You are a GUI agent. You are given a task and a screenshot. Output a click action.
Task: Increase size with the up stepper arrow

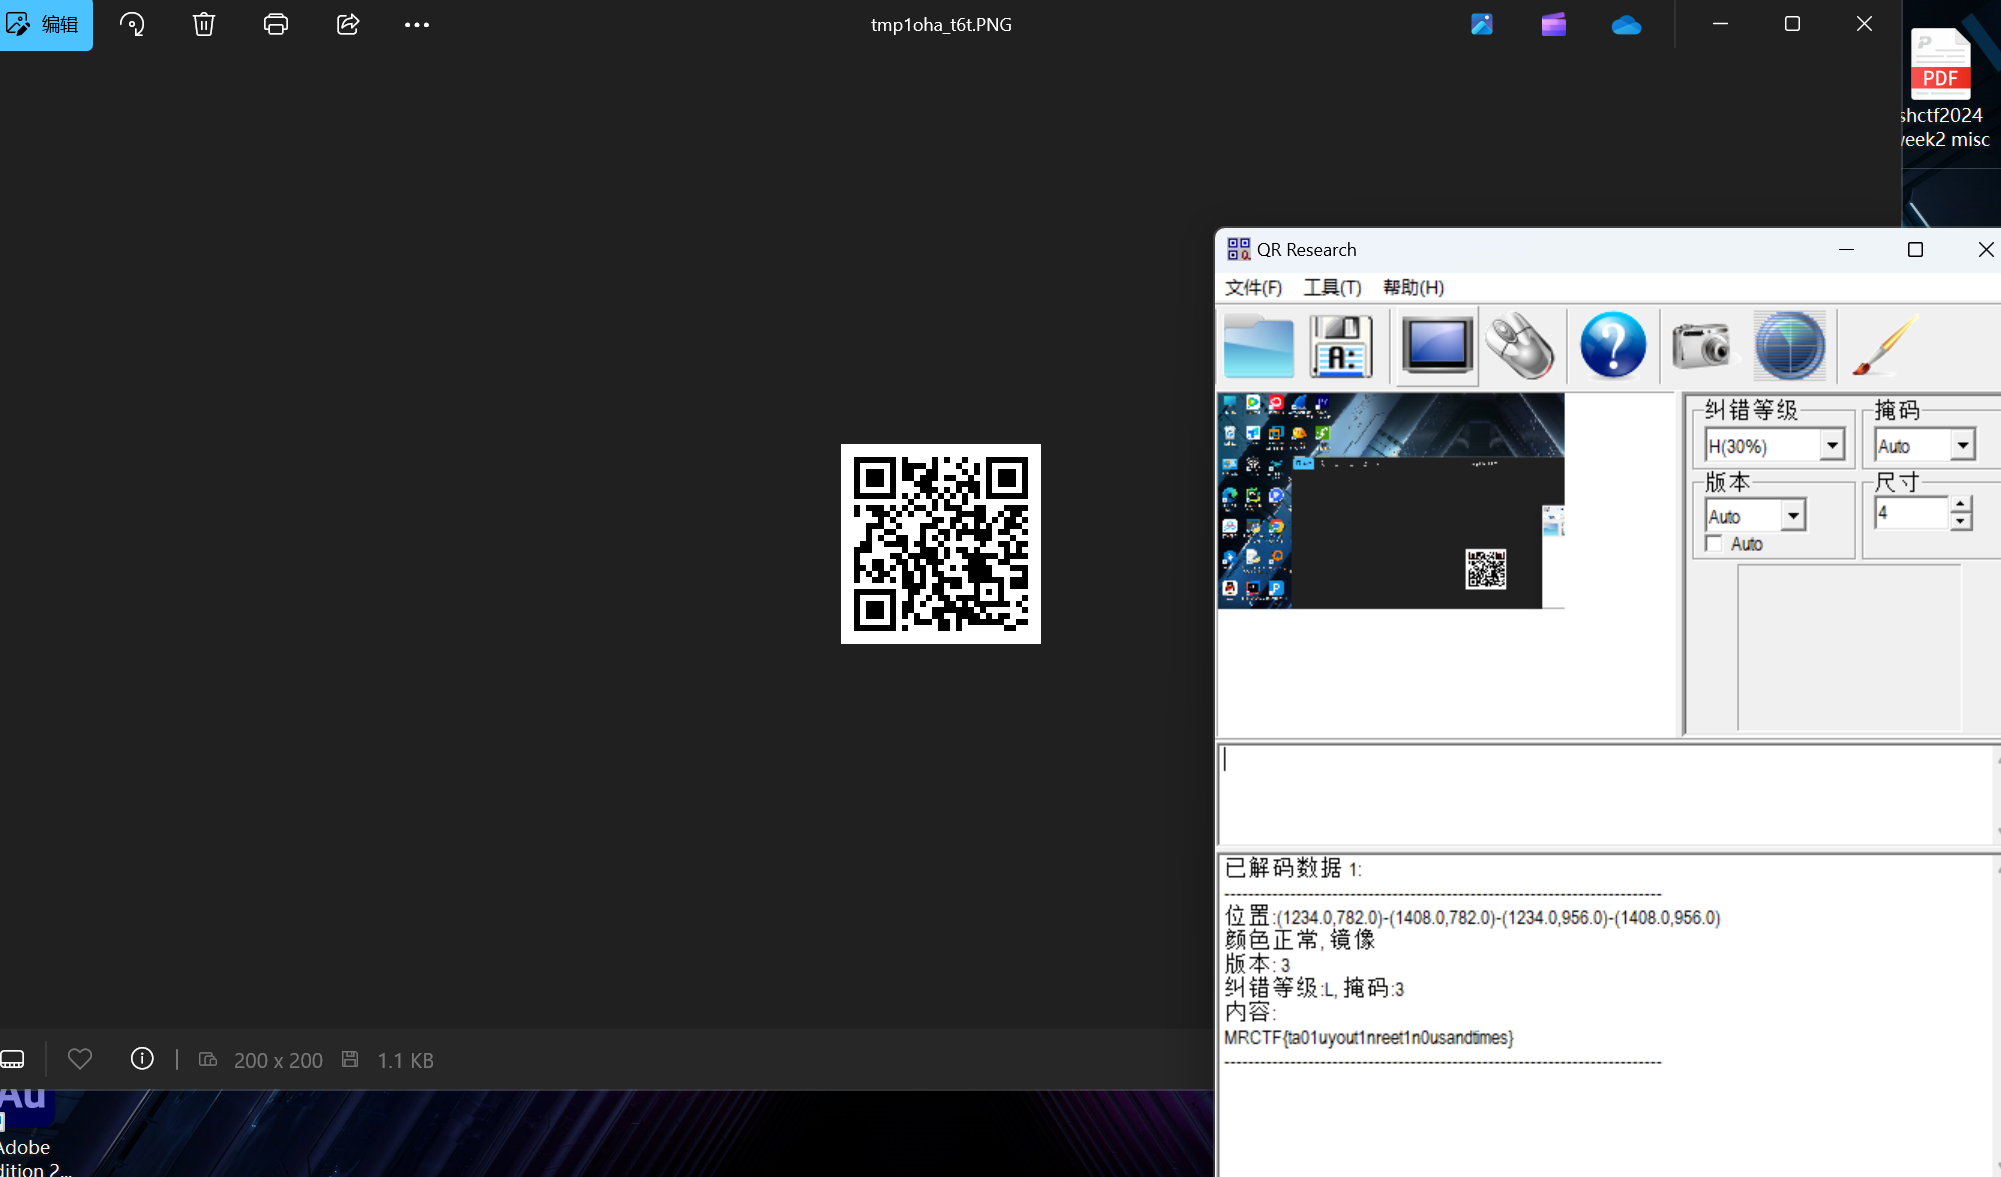pos(1960,505)
